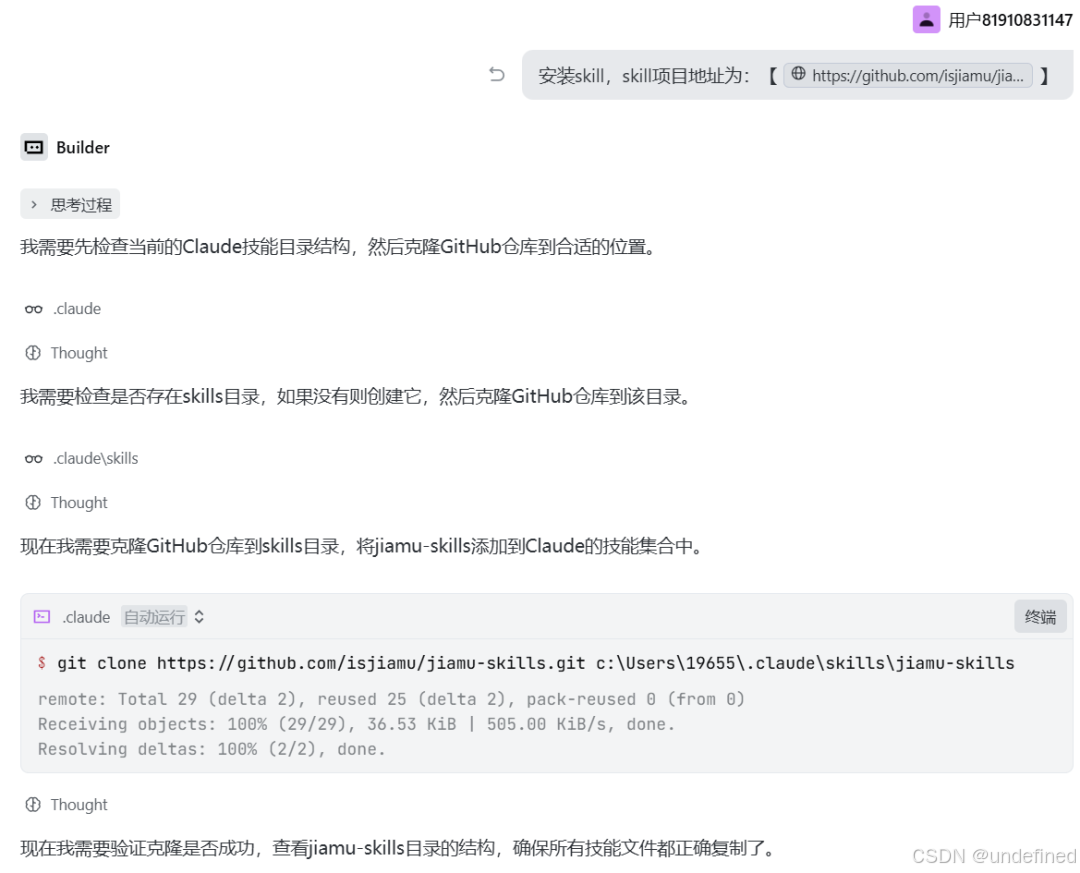Click the .claude label in the terminal header
Viewport: 1080px width, 873px height.
coord(86,617)
